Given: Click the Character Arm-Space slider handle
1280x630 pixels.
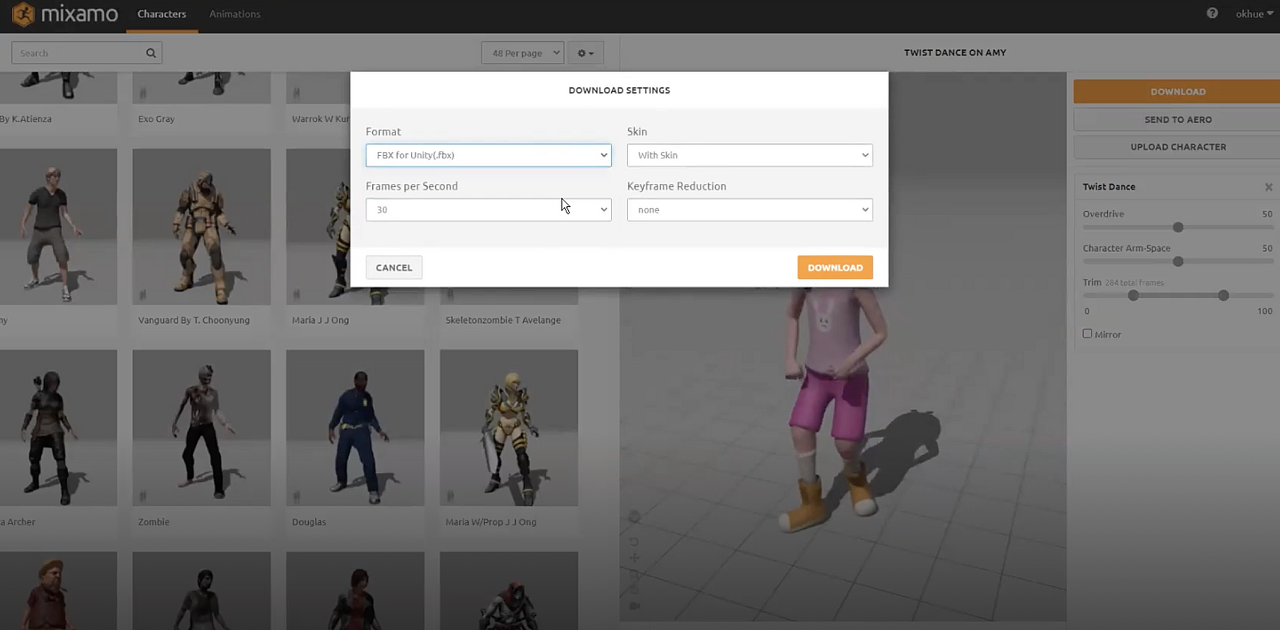Looking at the screenshot, I should click(x=1178, y=261).
